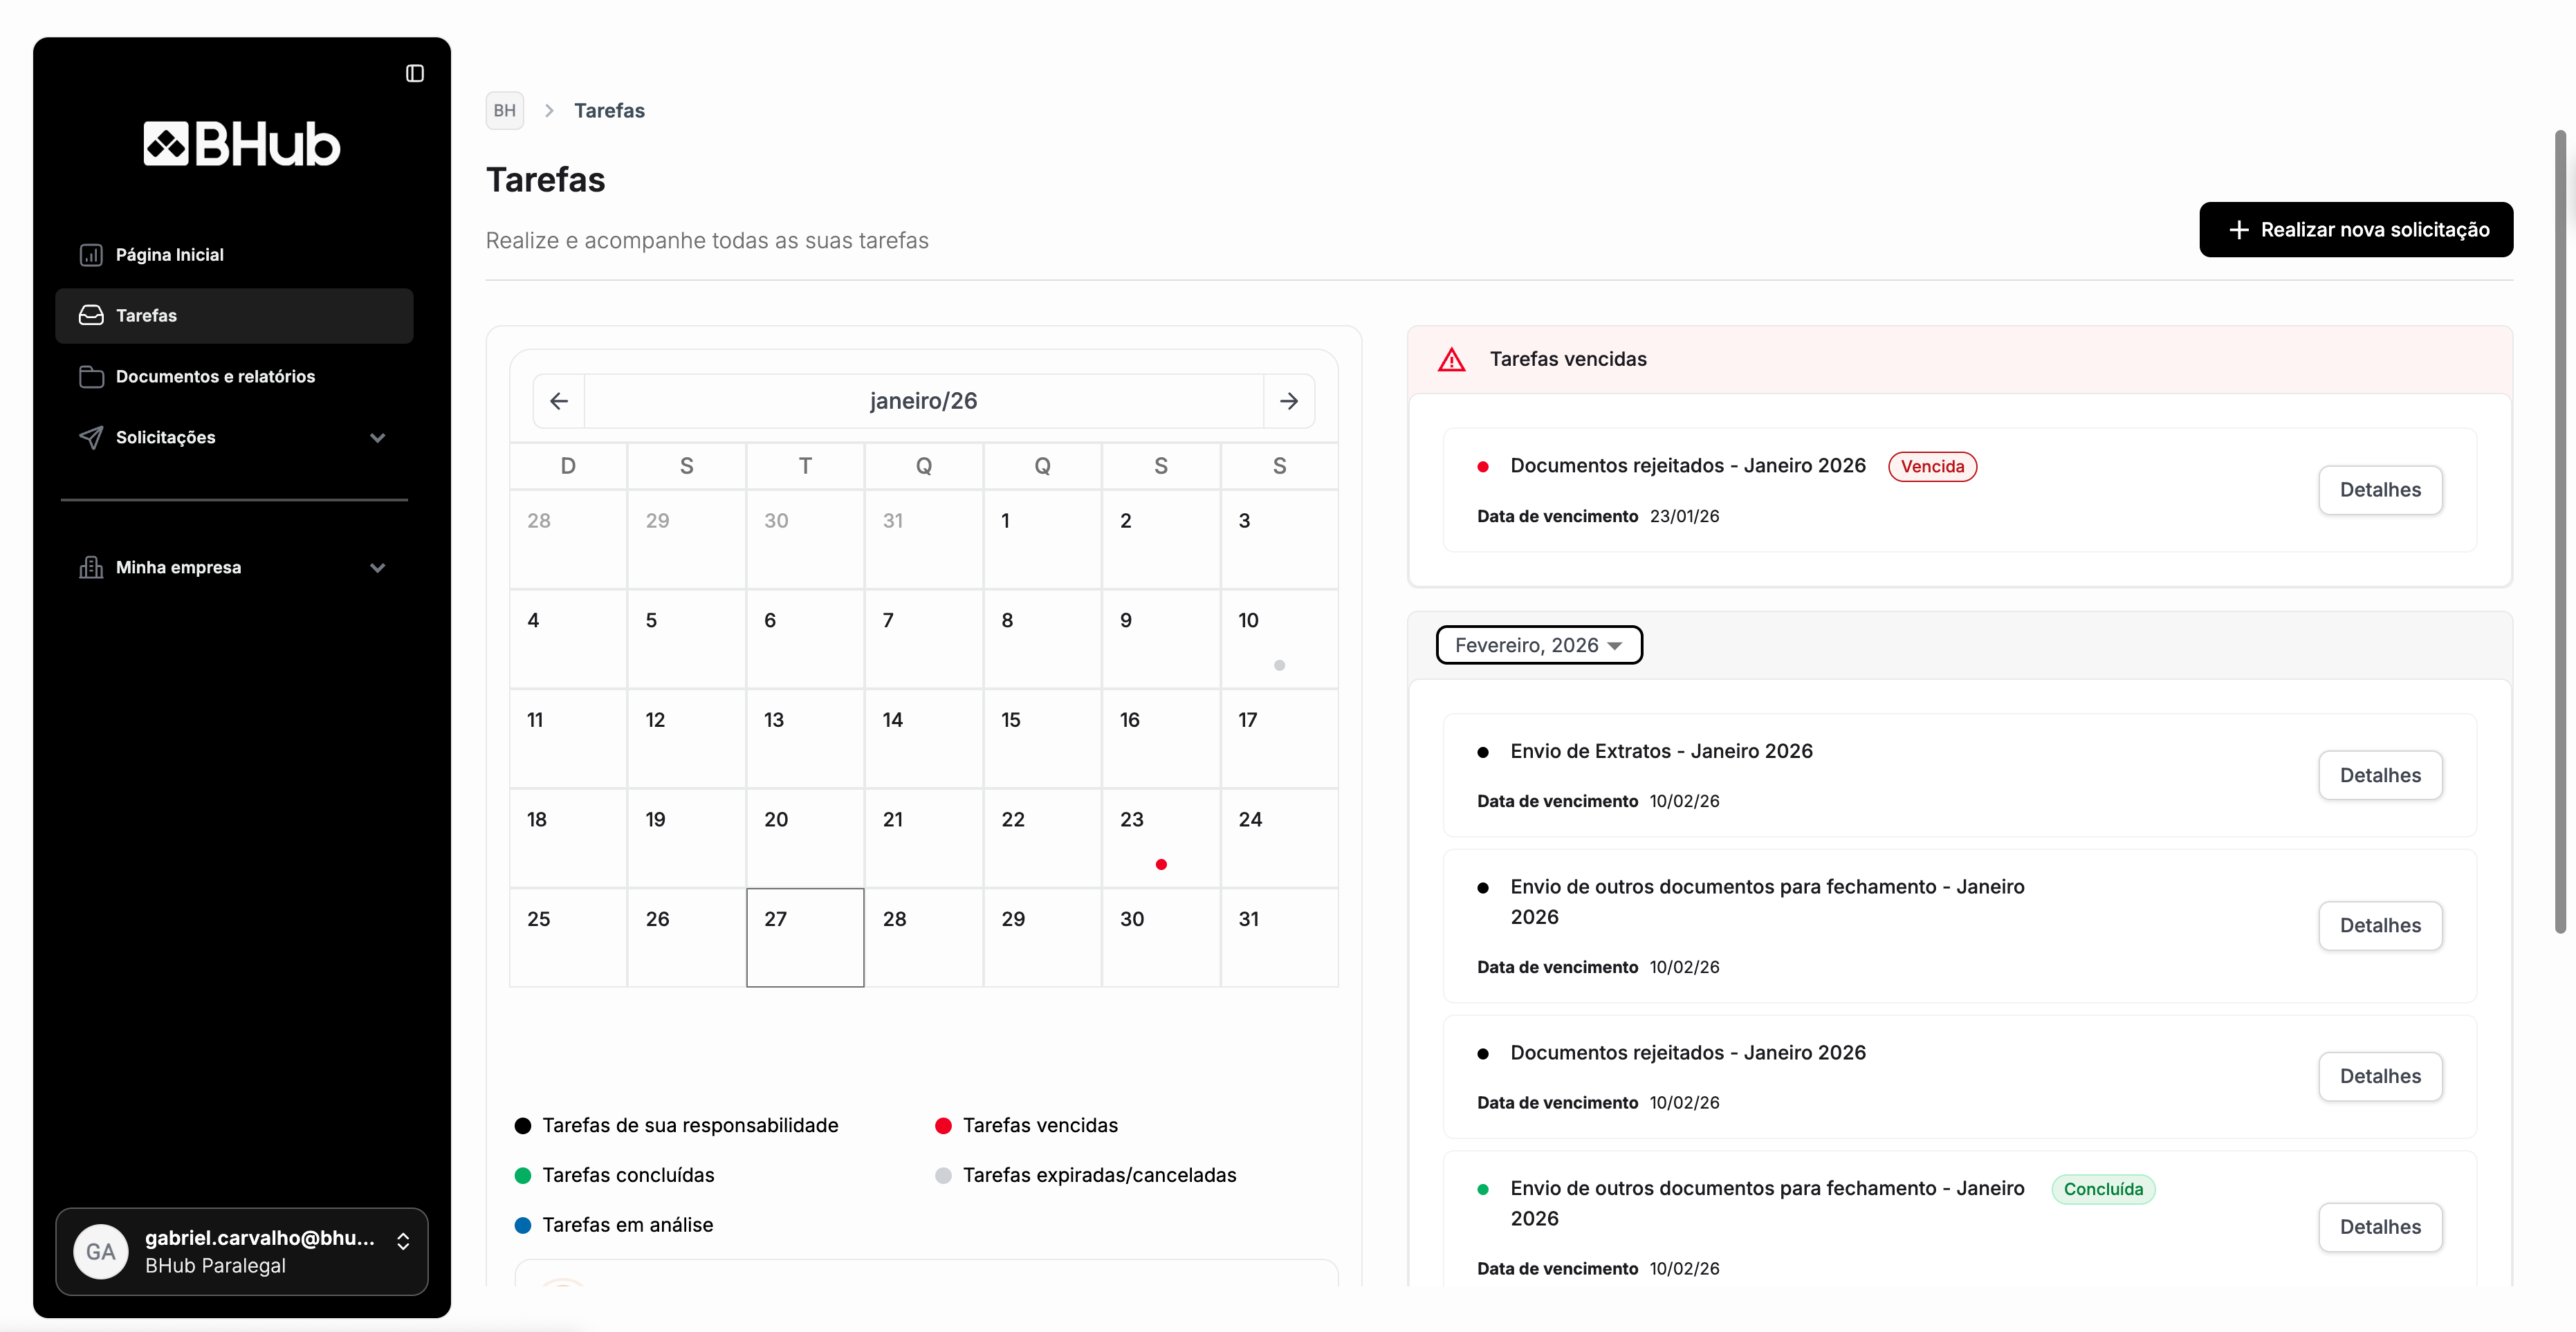Screen dimensions: 2576x1332
Task: Go to previous month with left arrow
Action: (x=559, y=401)
